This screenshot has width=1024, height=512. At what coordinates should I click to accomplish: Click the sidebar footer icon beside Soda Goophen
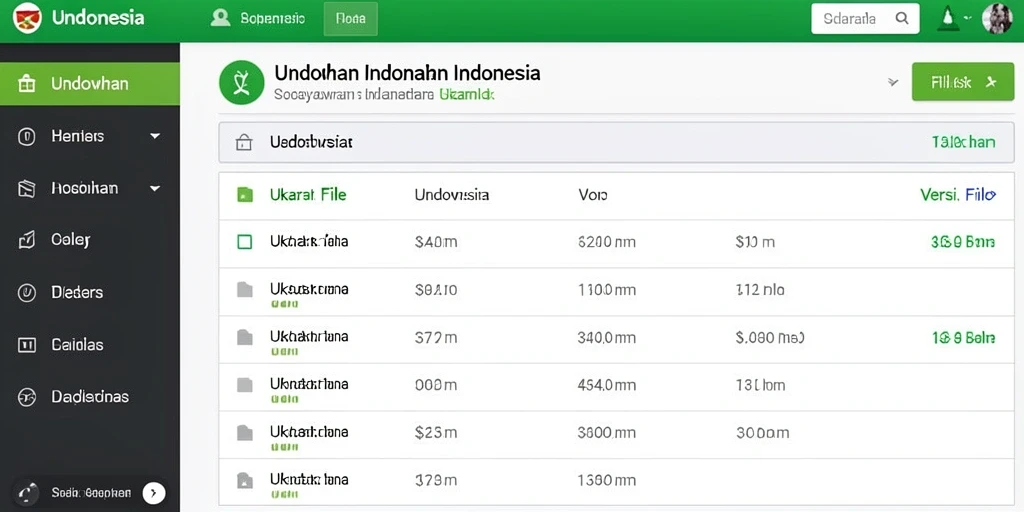point(27,492)
